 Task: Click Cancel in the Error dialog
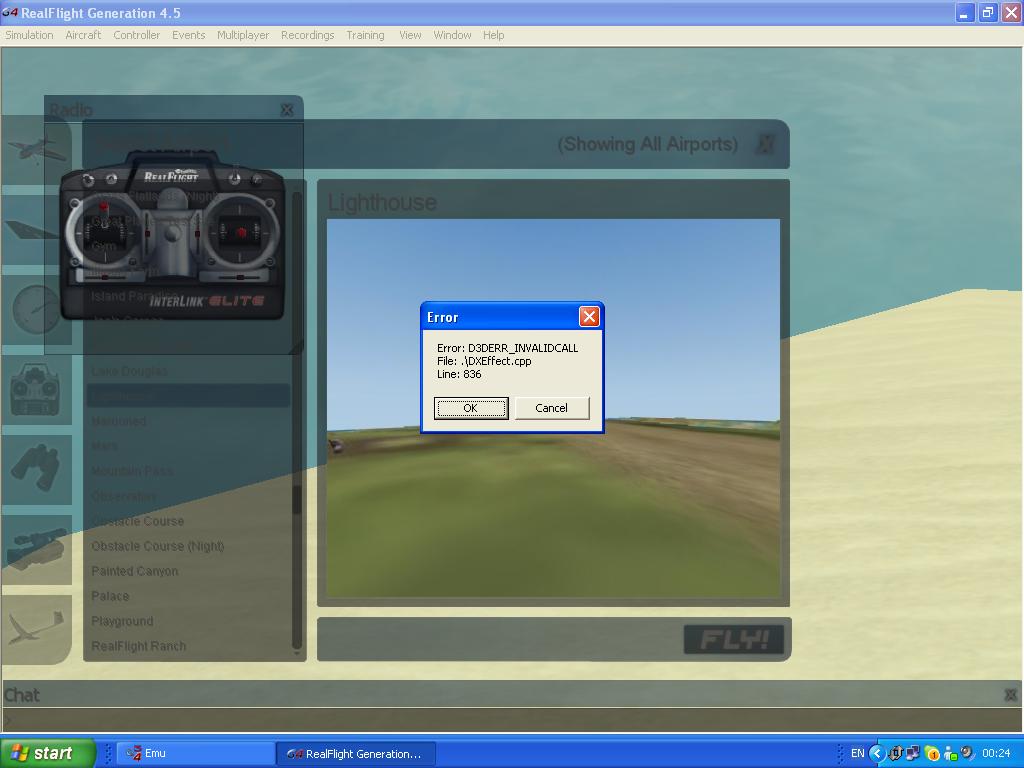coord(552,408)
